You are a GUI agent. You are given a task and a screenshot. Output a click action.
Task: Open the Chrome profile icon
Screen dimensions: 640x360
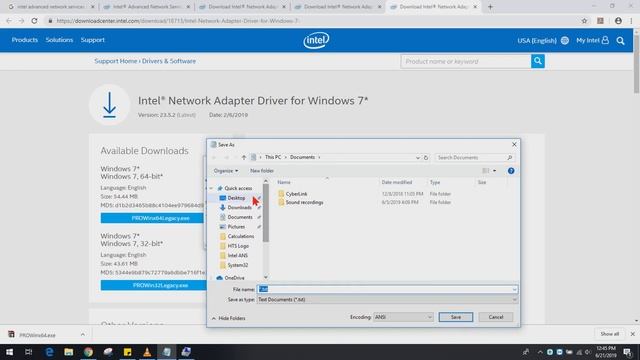pyautogui.click(x=618, y=21)
